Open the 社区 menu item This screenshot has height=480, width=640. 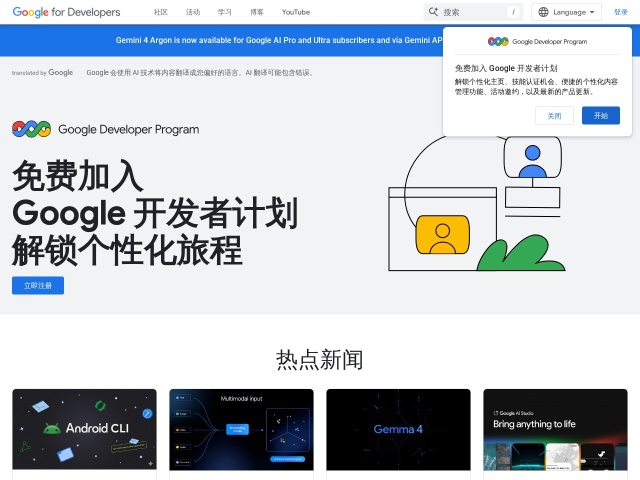point(161,12)
